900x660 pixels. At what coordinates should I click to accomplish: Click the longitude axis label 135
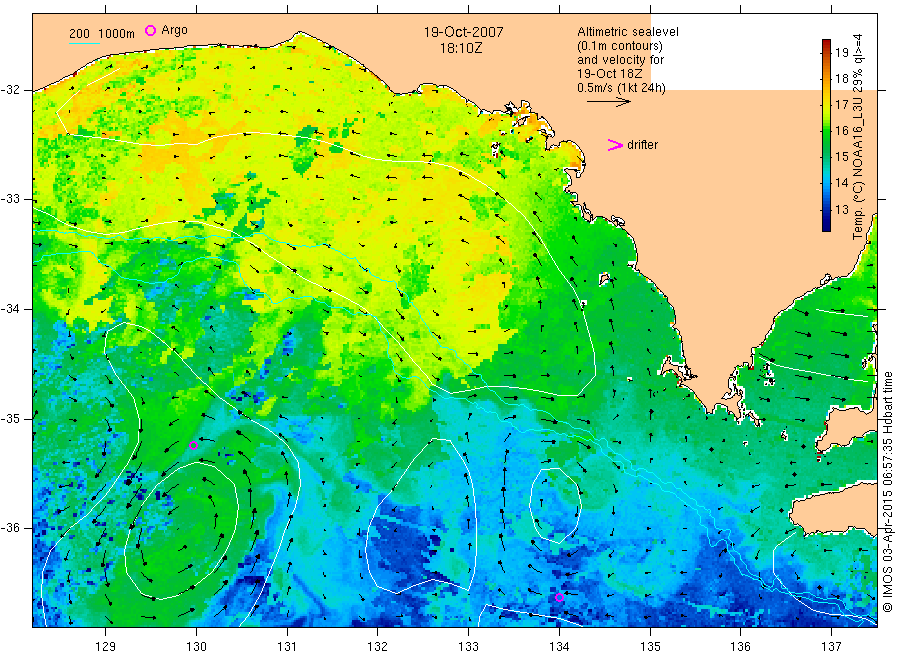(x=650, y=647)
